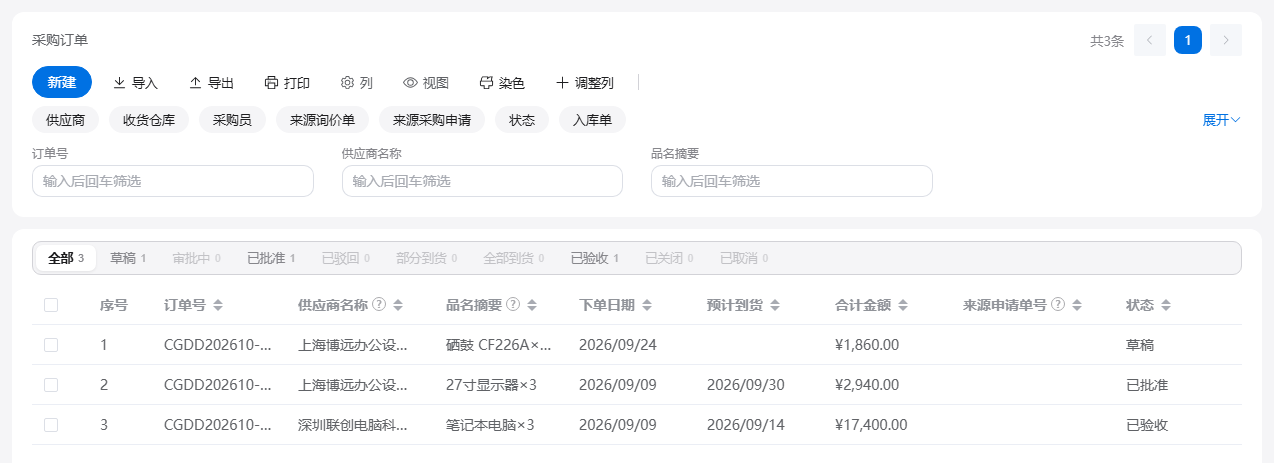Click the 导入 import toolbar button

[135, 83]
